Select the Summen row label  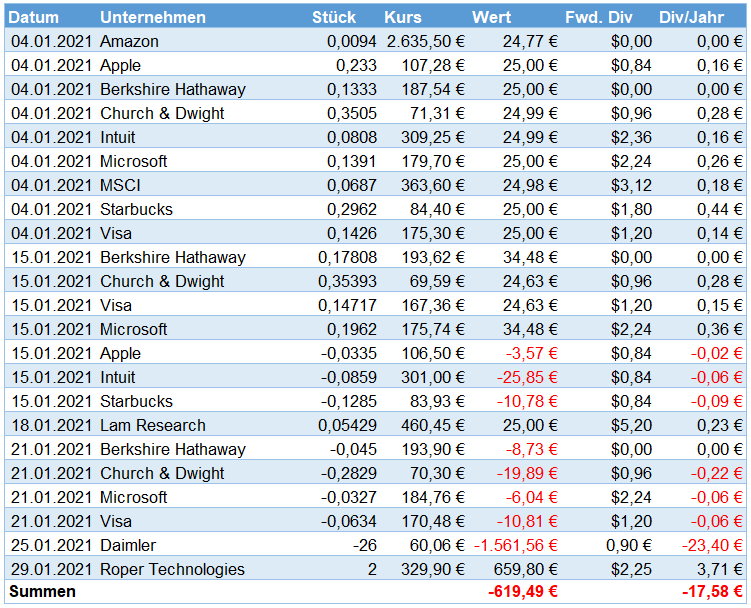pos(42,591)
